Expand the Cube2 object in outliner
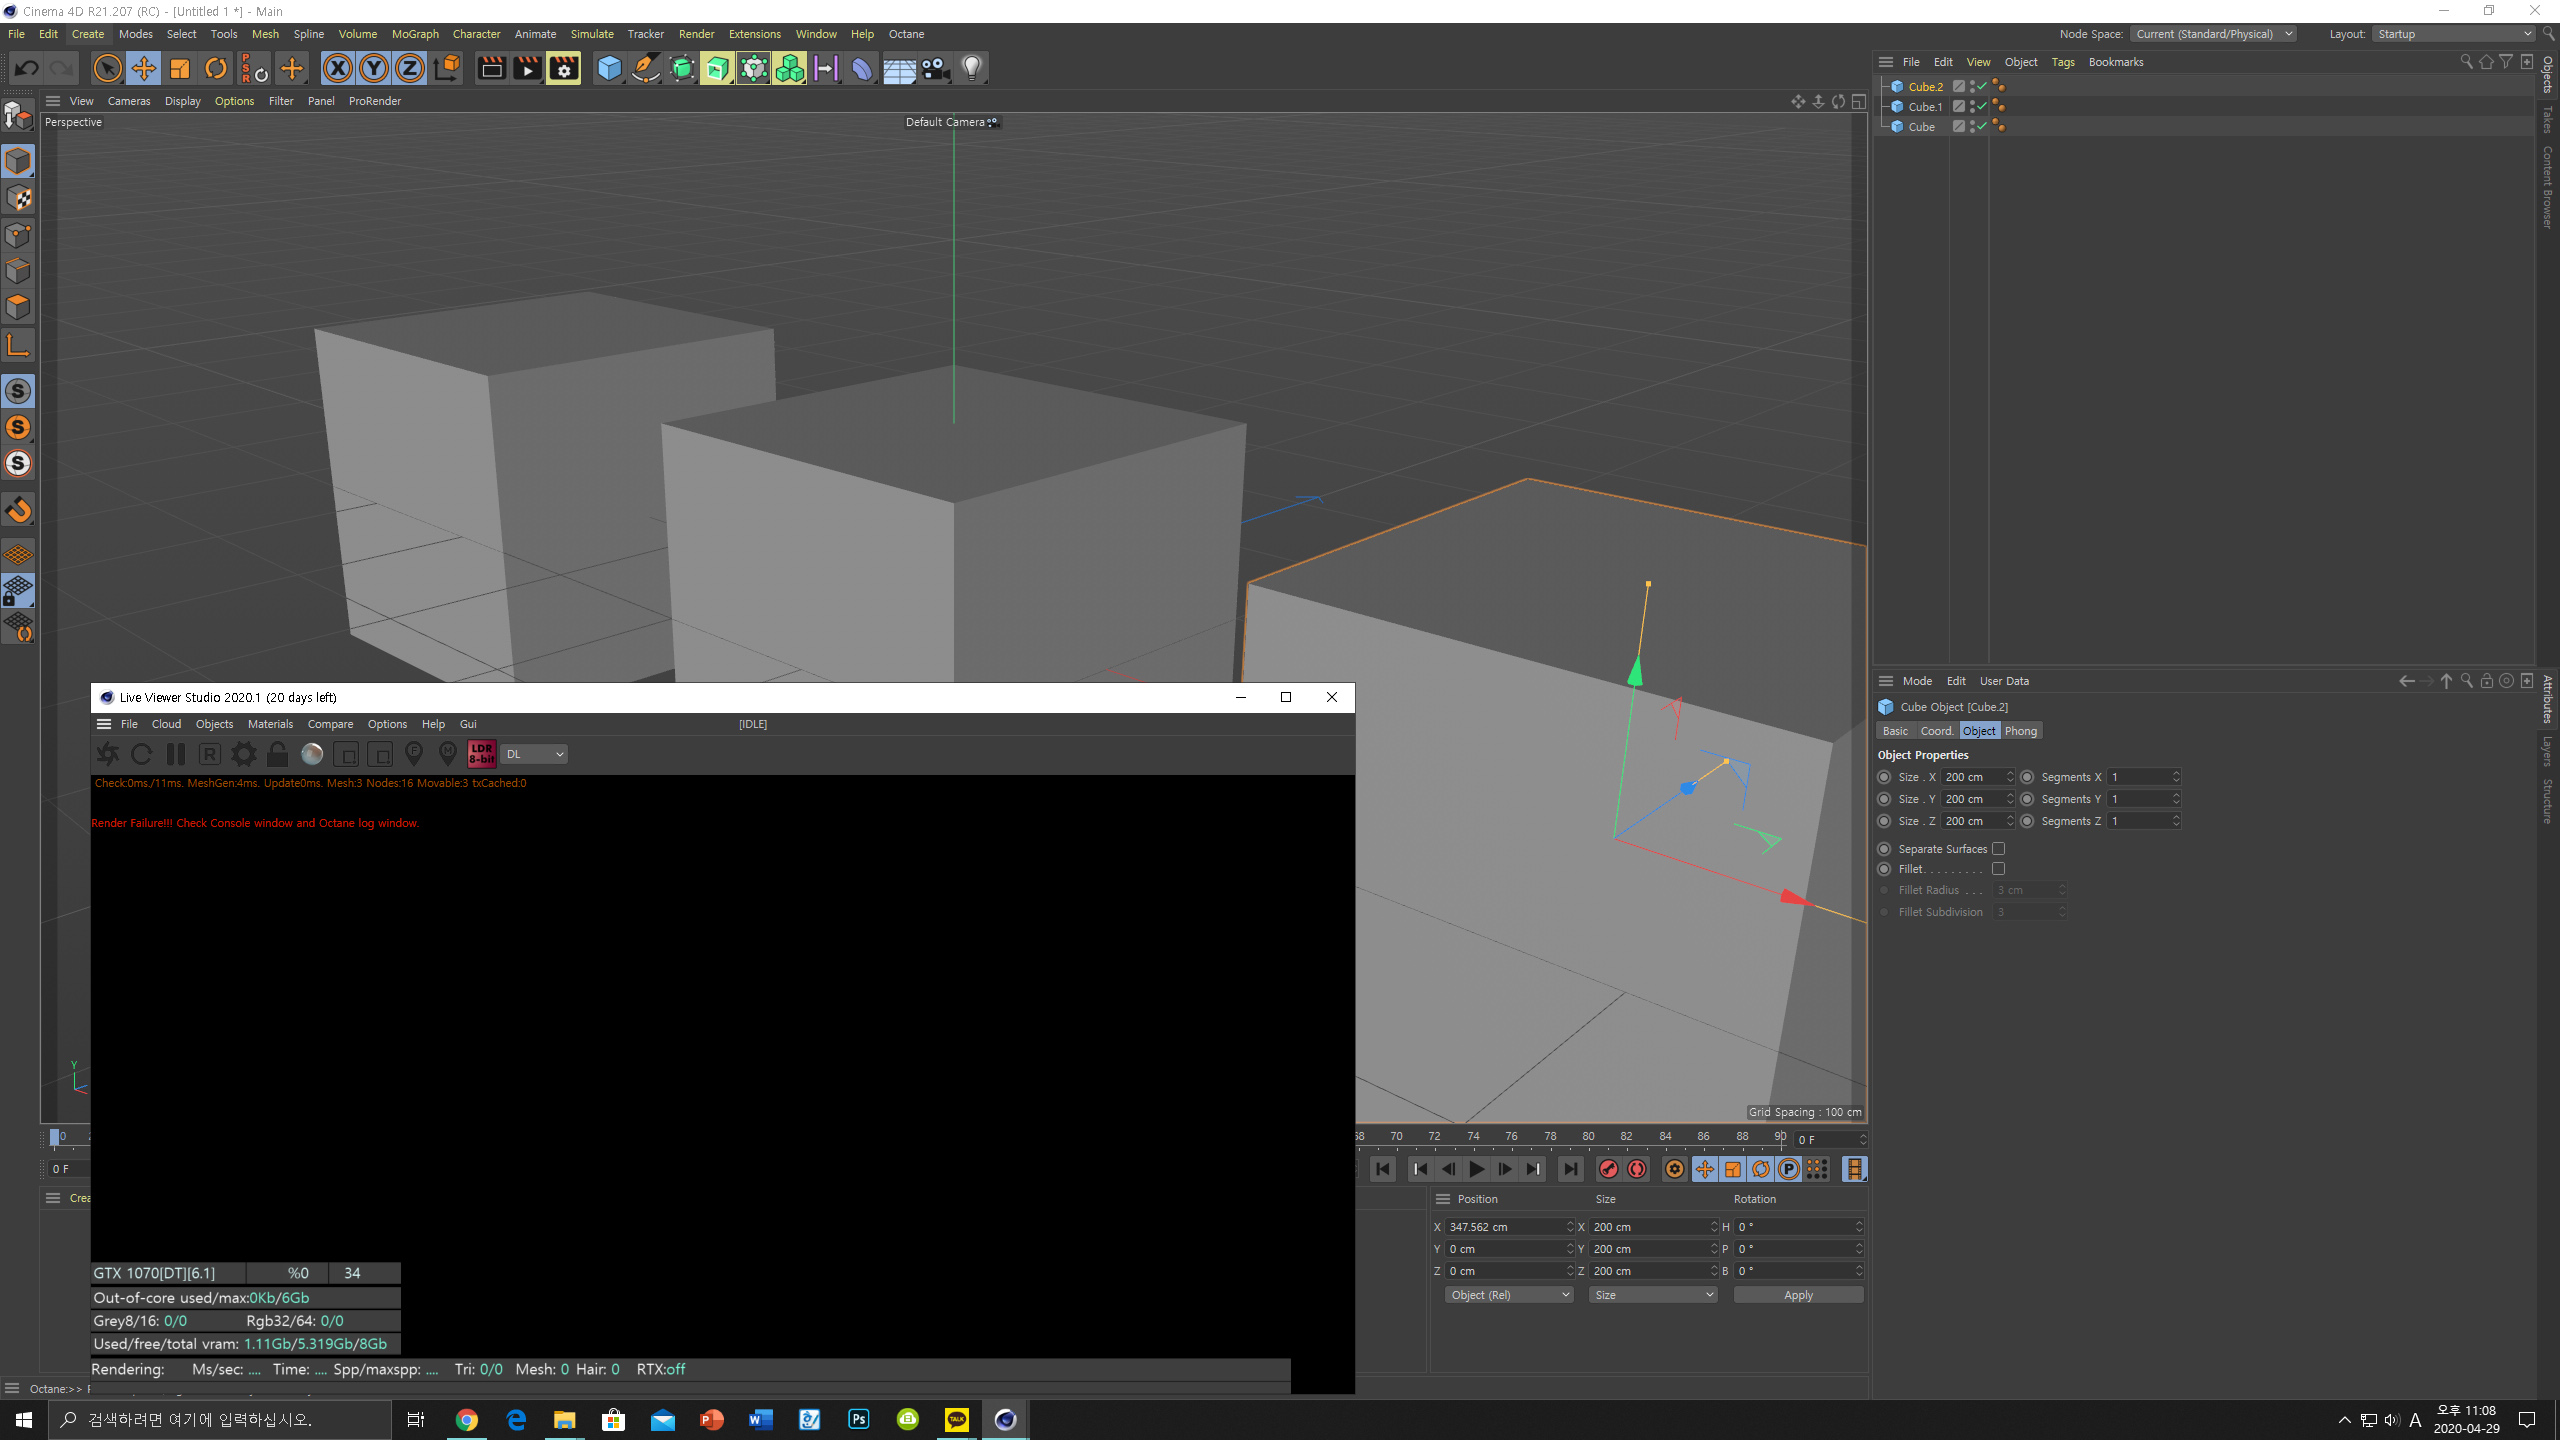 click(x=1885, y=86)
